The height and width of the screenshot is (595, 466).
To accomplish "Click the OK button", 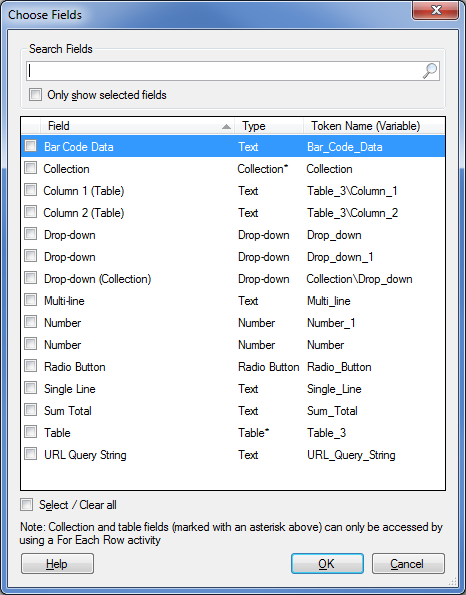I will click(327, 564).
